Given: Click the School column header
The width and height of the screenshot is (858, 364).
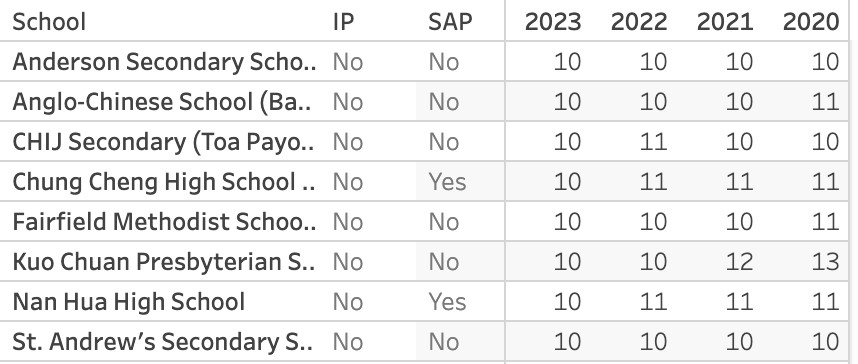Looking at the screenshot, I should [x=49, y=22].
